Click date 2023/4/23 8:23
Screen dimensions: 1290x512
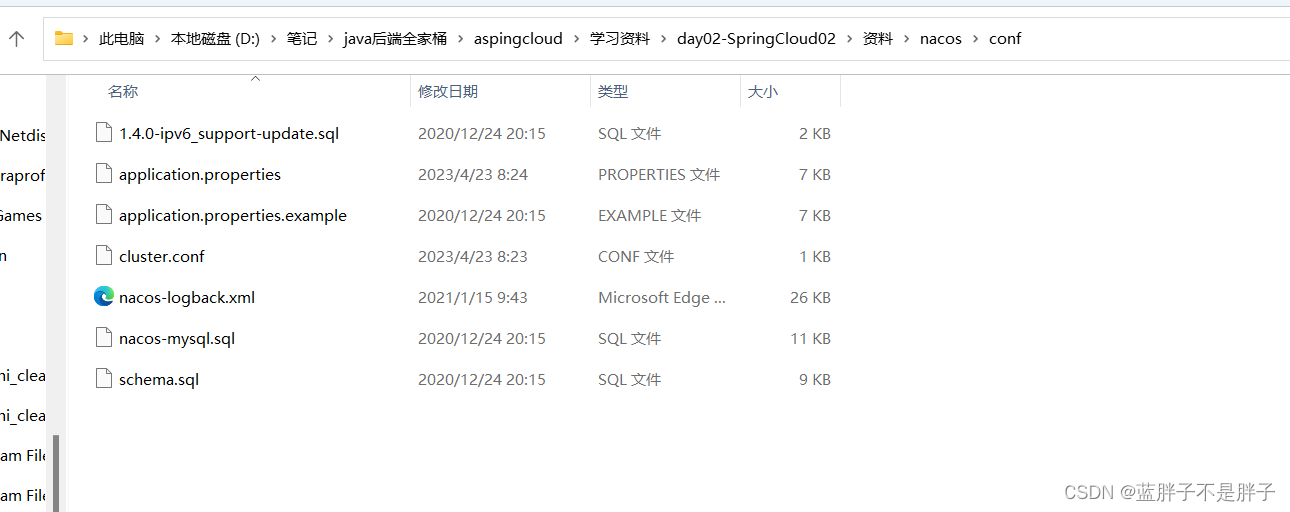[x=473, y=256]
